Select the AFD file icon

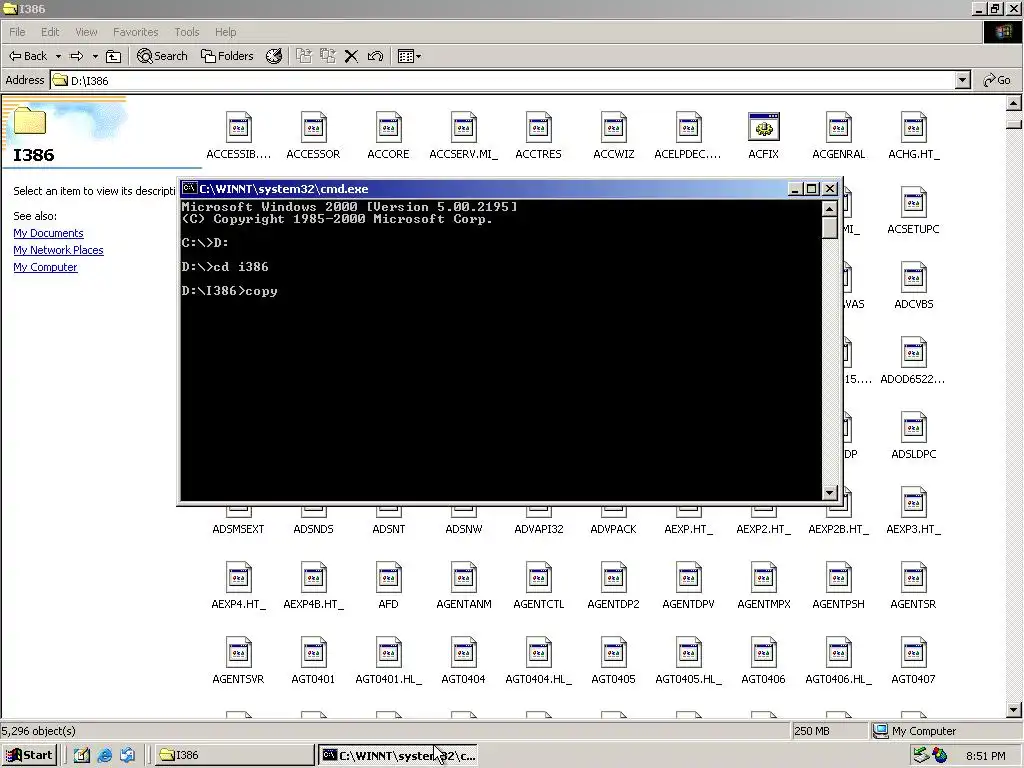[x=389, y=577]
